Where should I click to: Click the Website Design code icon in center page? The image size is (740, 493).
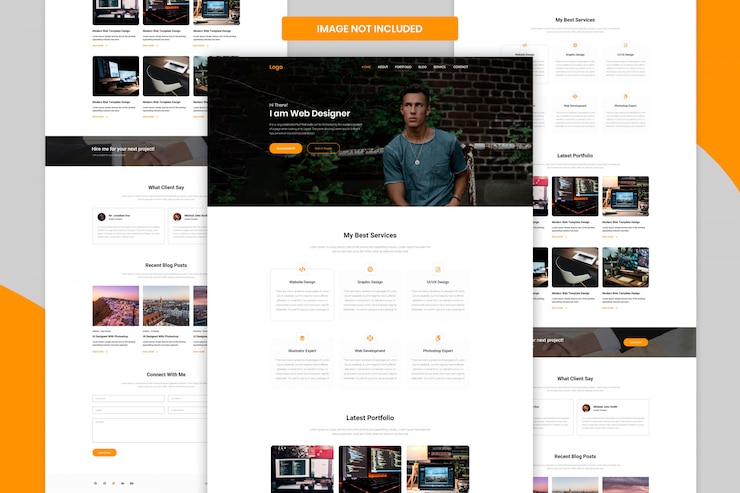click(x=302, y=269)
